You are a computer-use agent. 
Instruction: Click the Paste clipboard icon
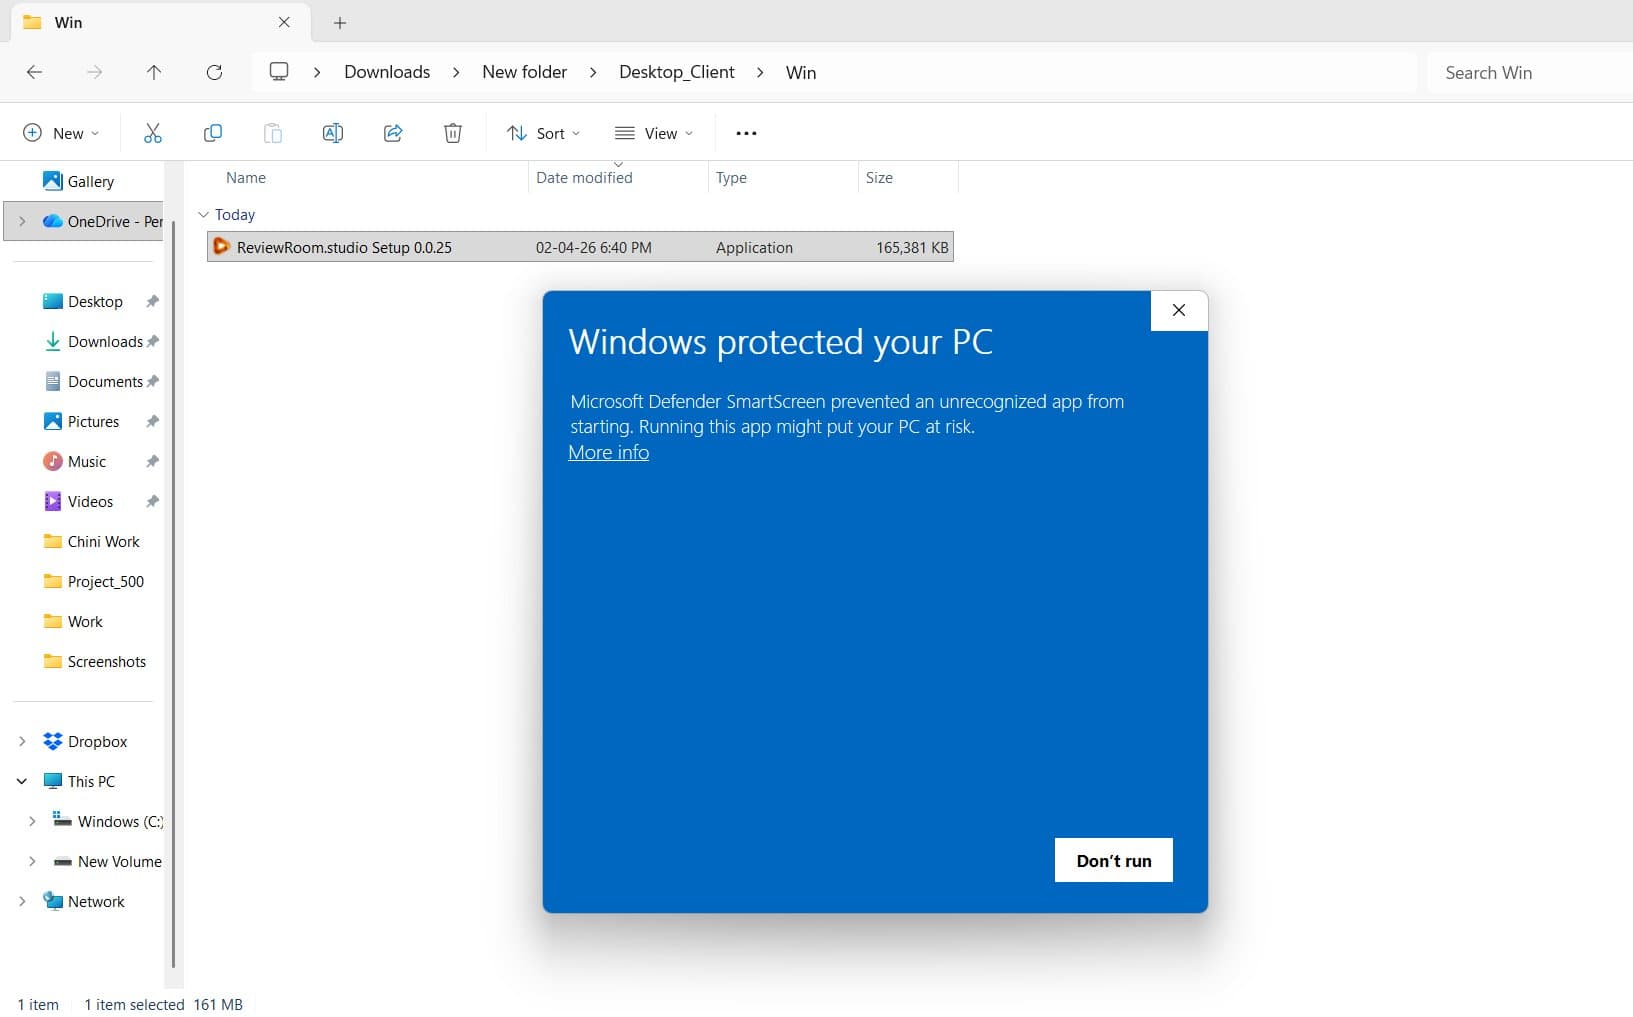[272, 133]
